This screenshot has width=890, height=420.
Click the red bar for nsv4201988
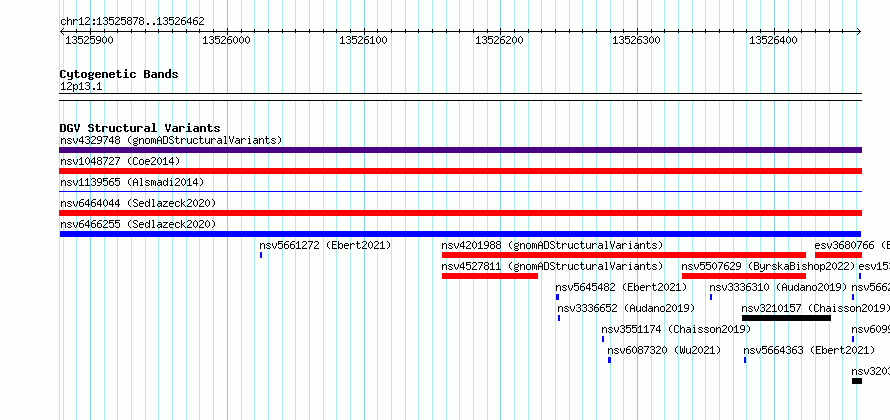pyautogui.click(x=624, y=255)
